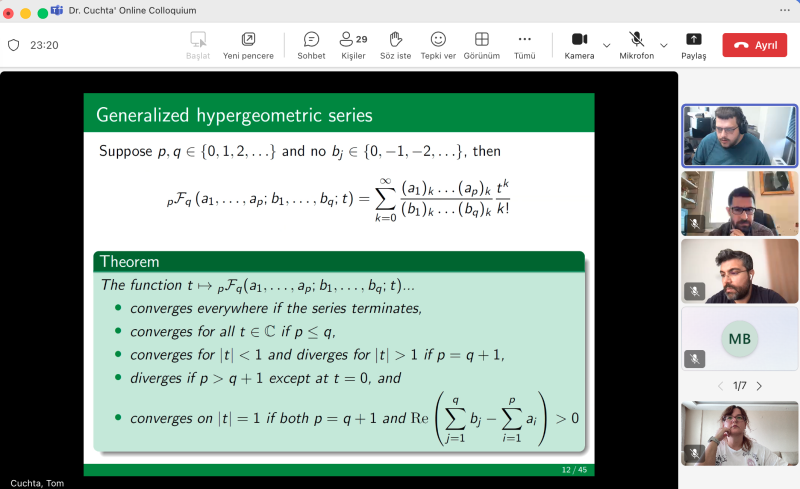Leave the meeting with Ayrıl
The height and width of the screenshot is (489, 800).
pos(754,45)
